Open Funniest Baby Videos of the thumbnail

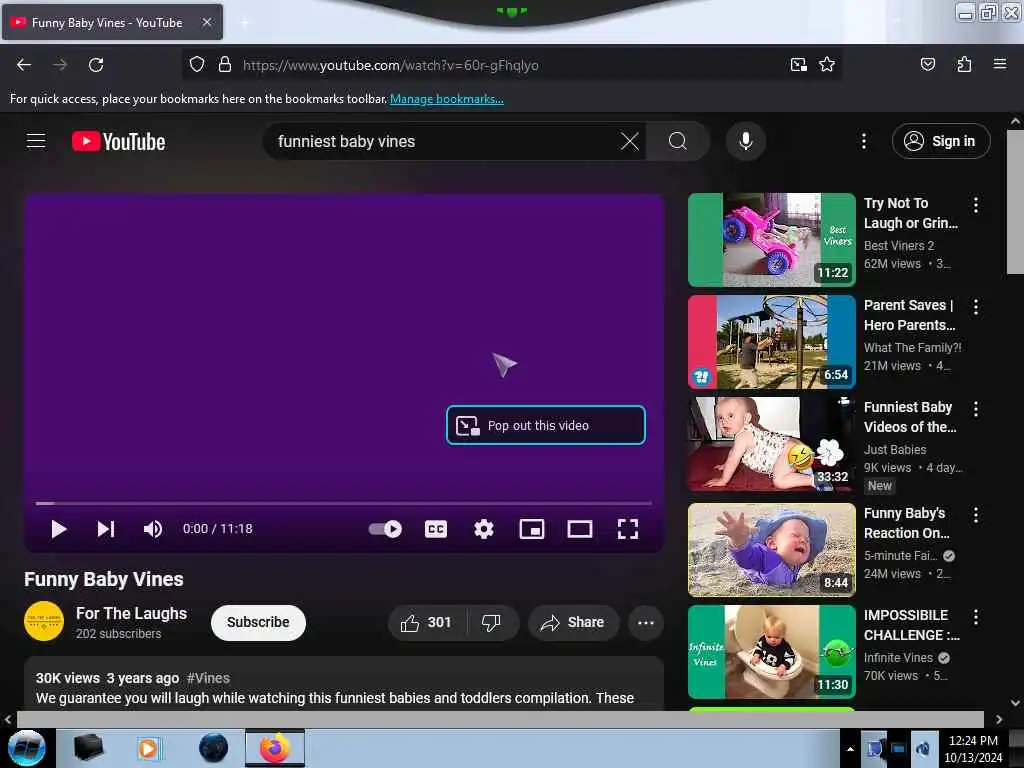pyautogui.click(x=772, y=443)
